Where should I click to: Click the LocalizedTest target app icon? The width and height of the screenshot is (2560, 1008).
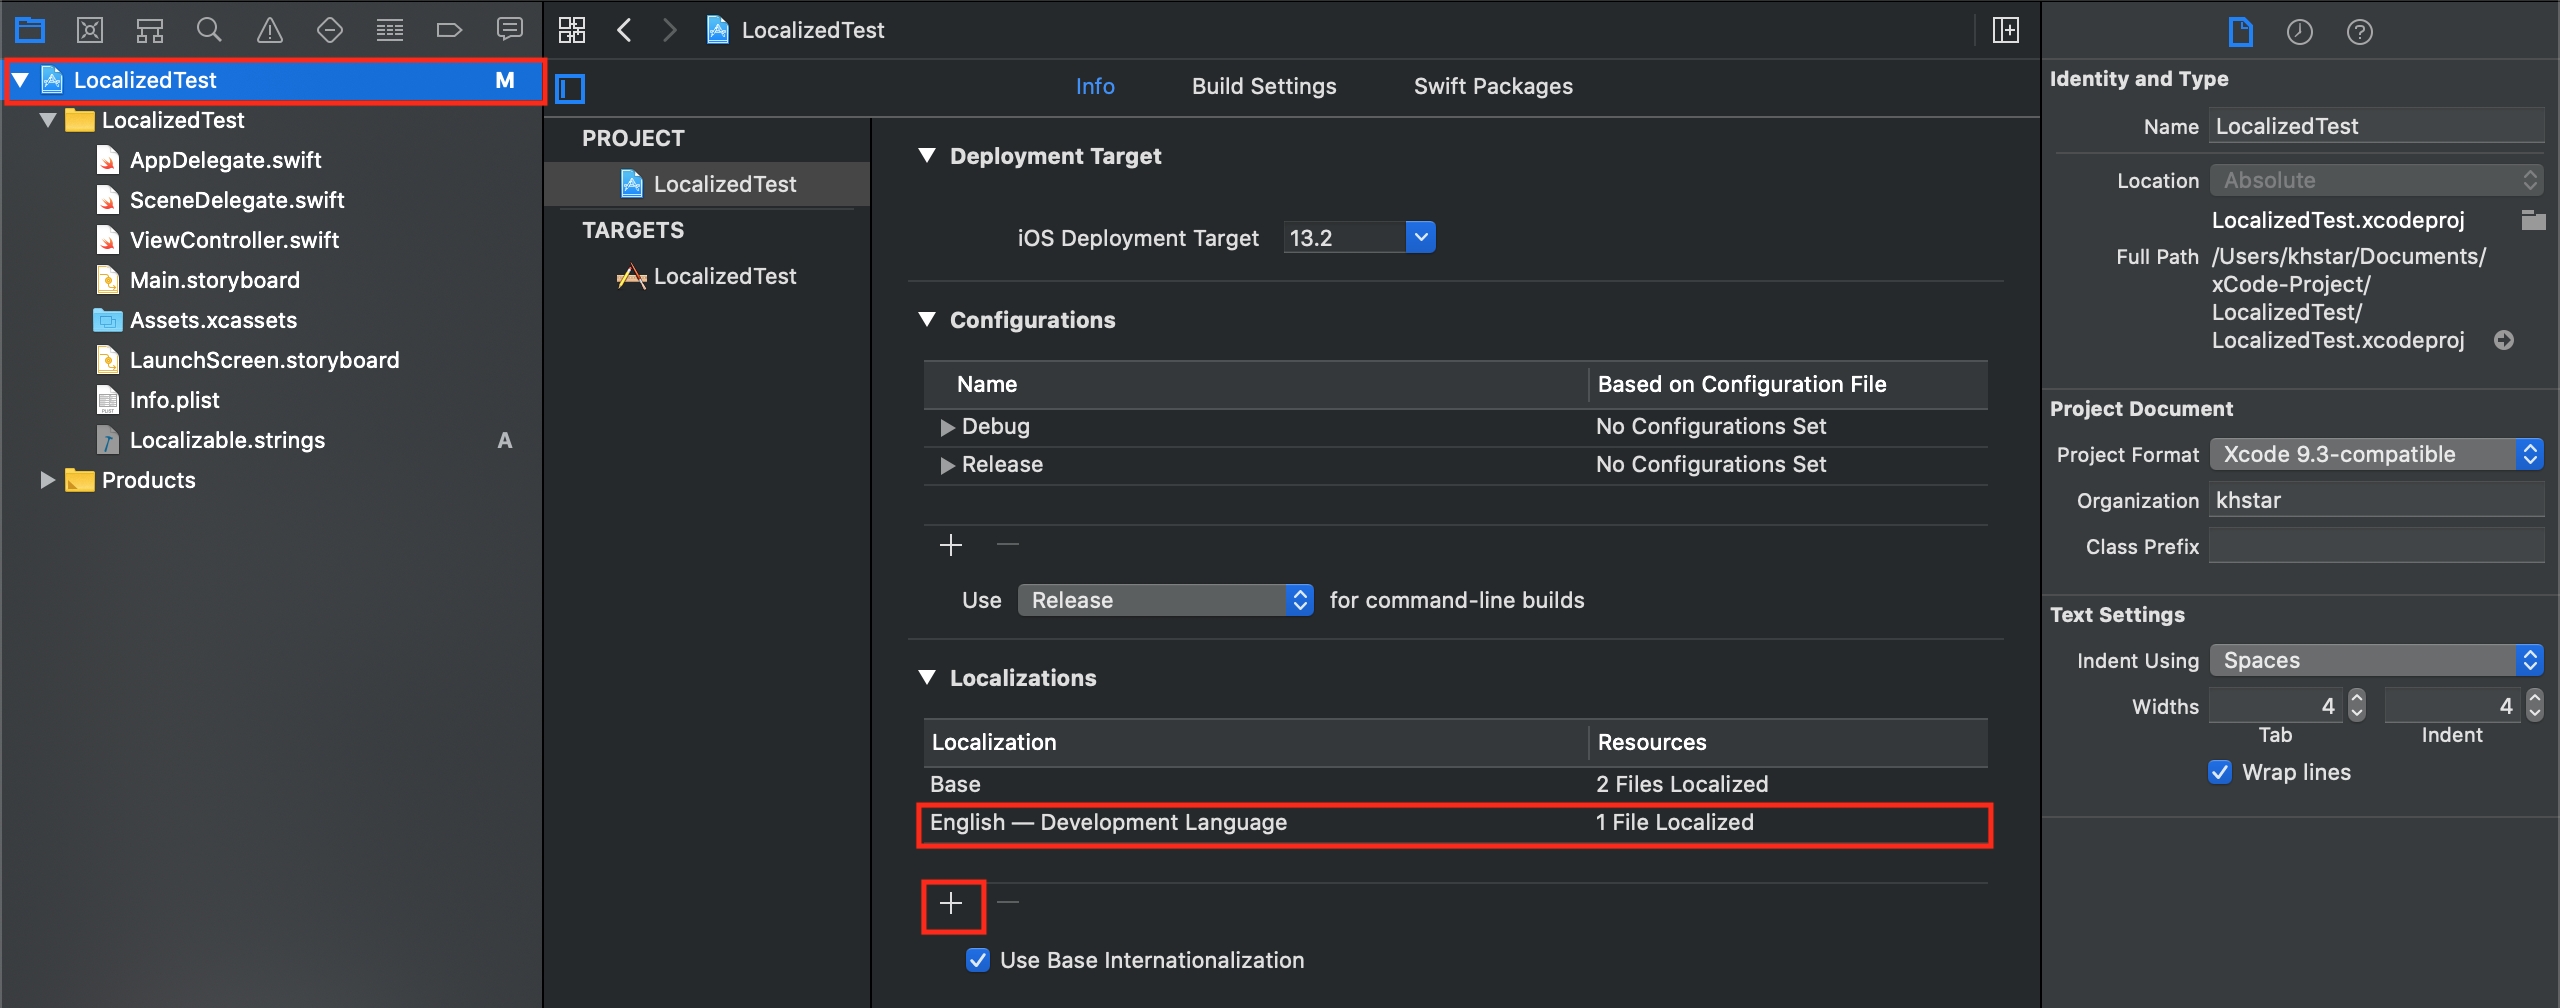click(631, 276)
